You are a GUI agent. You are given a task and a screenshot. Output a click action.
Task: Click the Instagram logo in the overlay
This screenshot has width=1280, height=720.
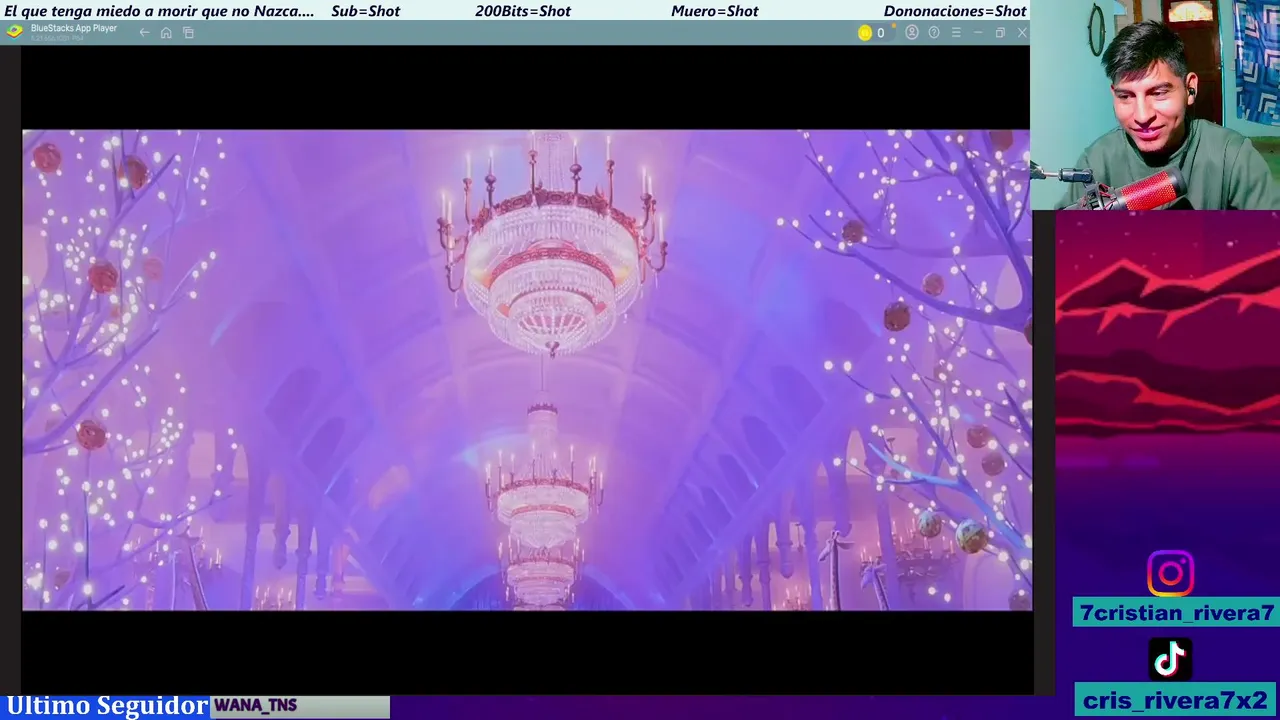pyautogui.click(x=1170, y=574)
